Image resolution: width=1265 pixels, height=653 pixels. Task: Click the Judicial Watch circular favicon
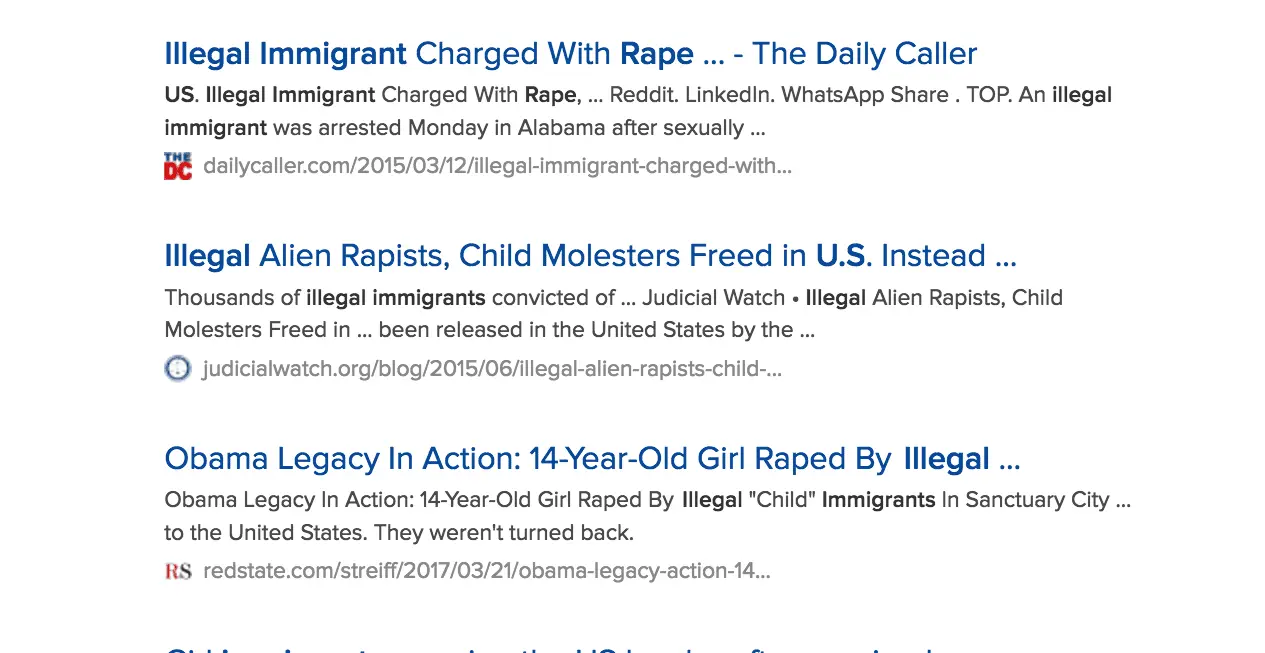(177, 369)
